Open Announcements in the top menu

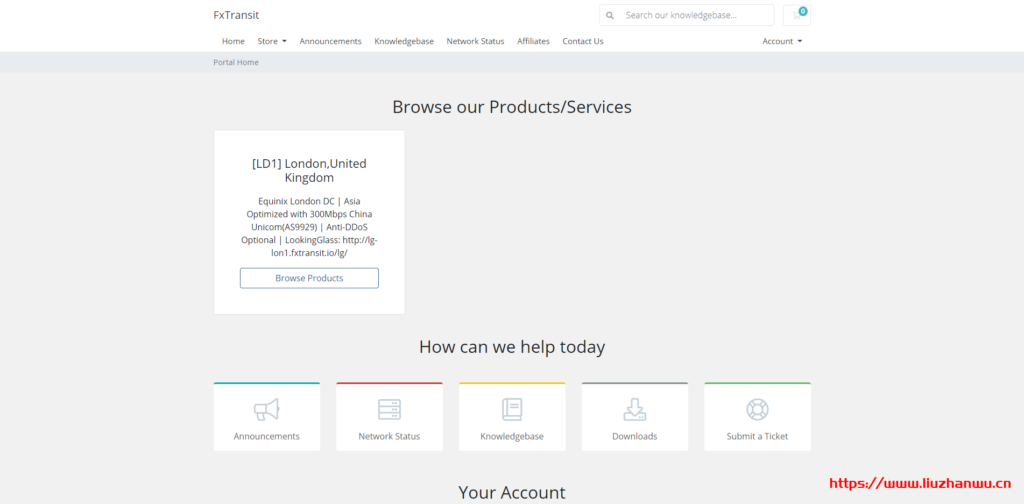point(330,41)
